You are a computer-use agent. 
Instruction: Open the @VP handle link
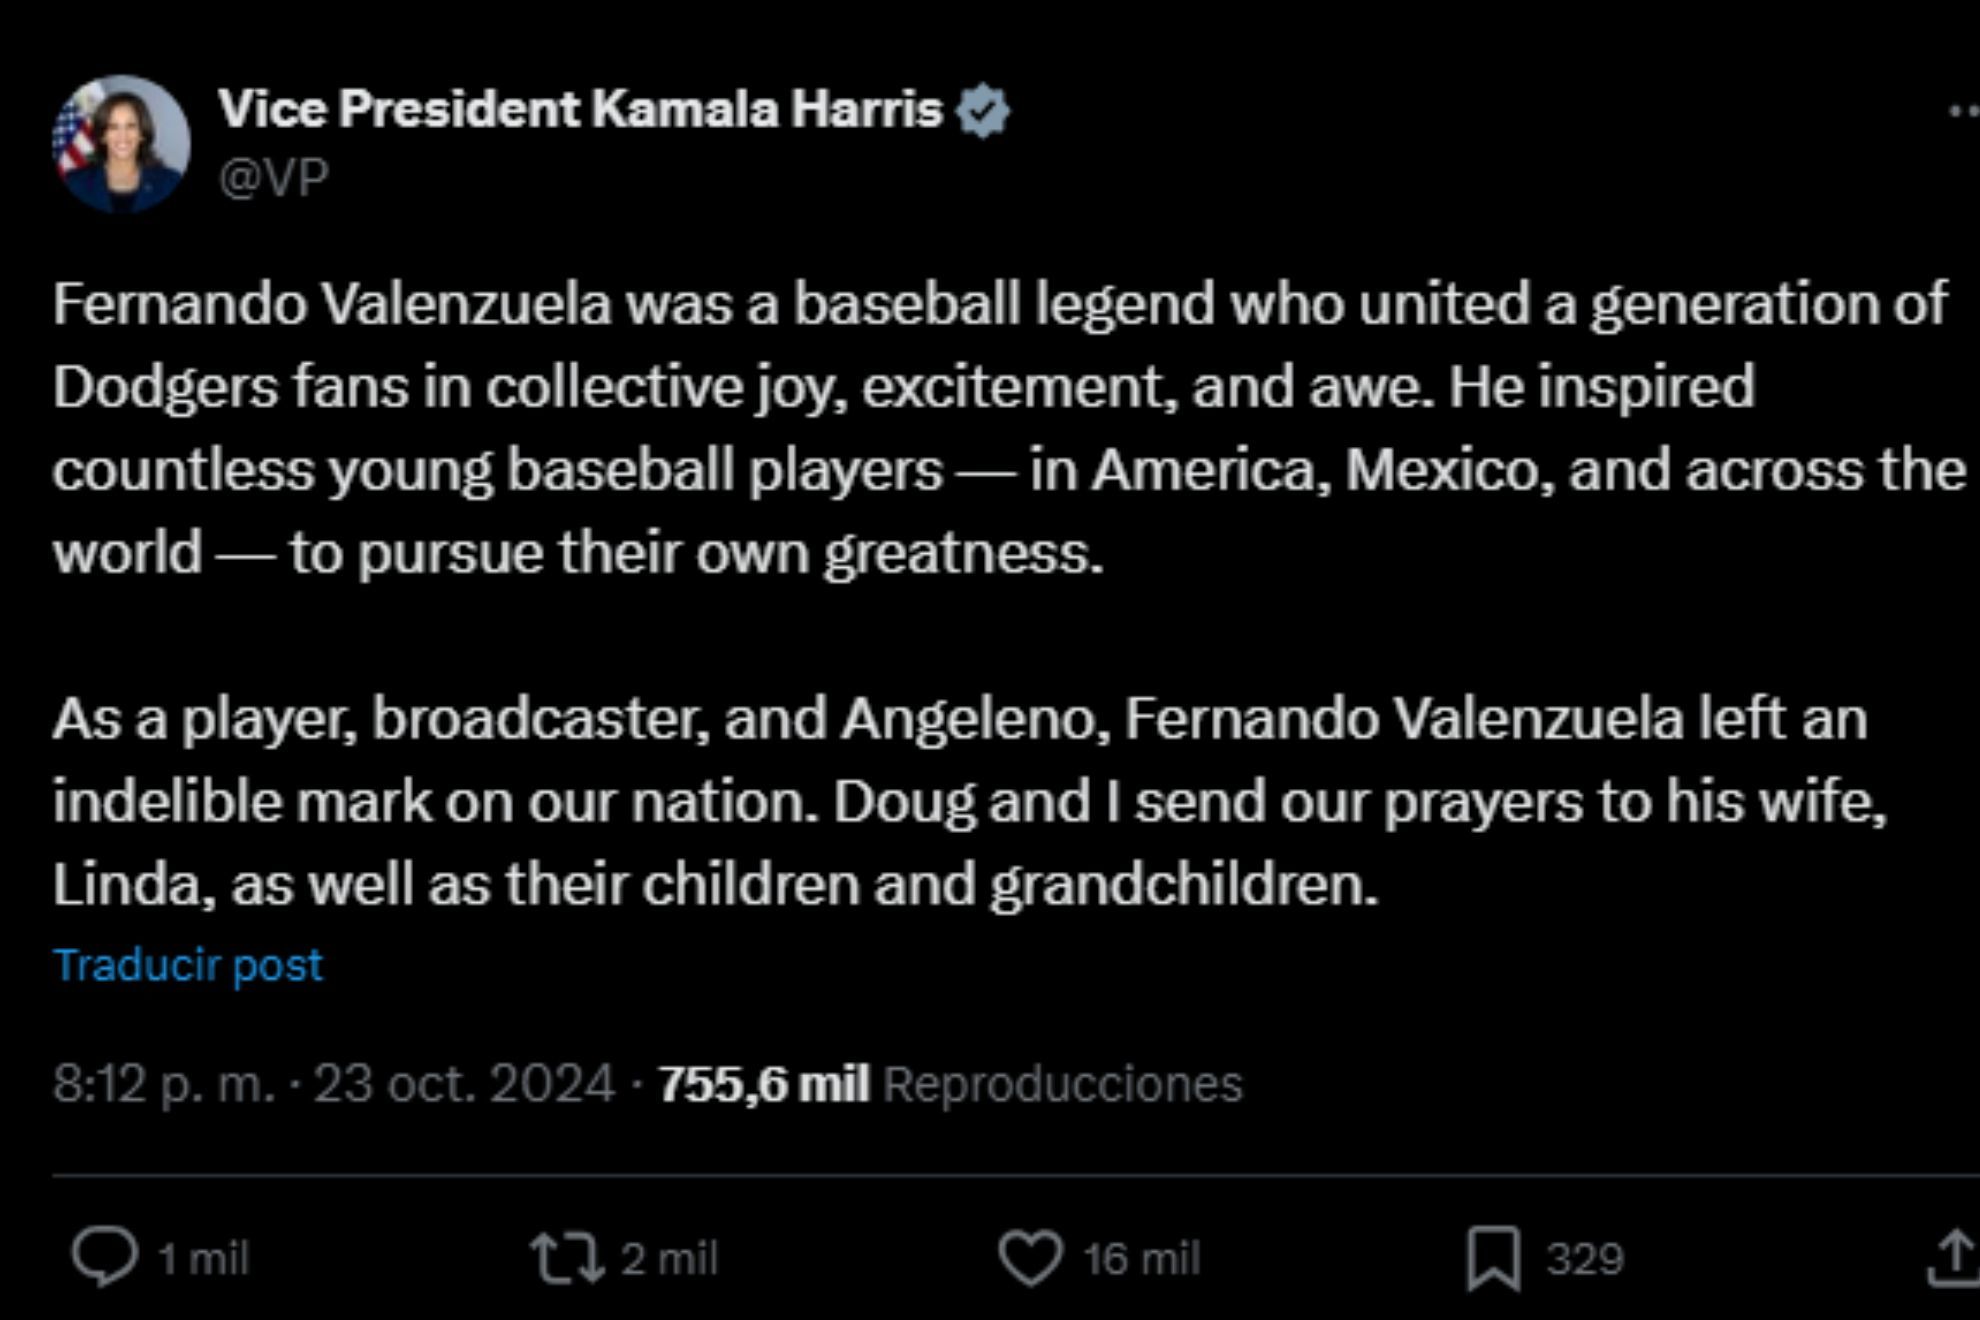(273, 178)
